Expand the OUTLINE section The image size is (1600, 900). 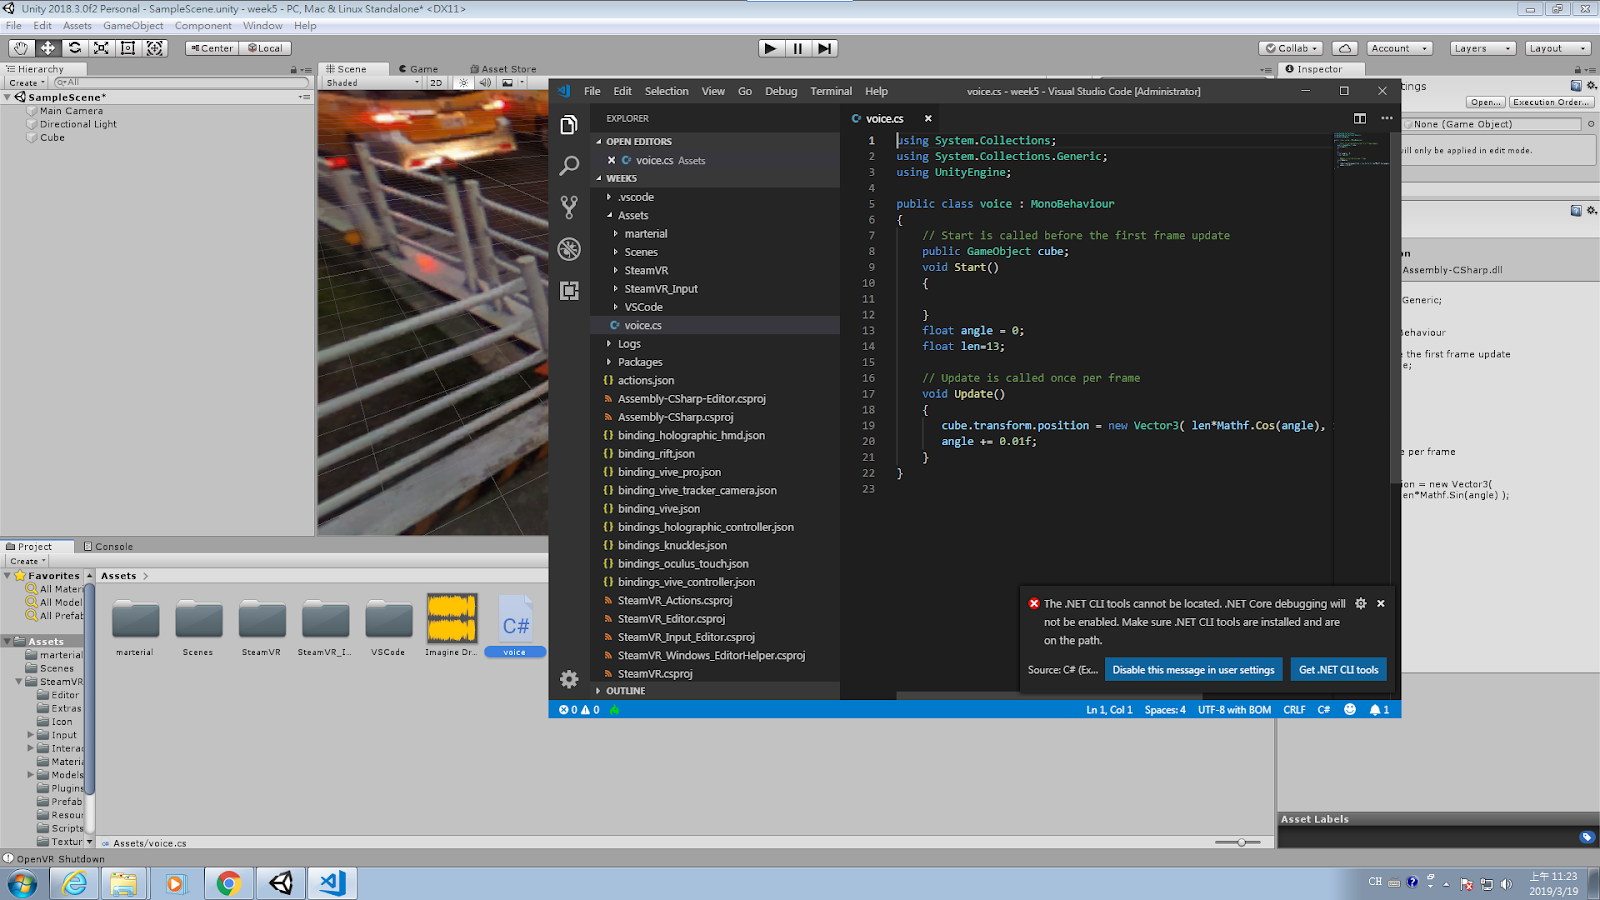click(625, 691)
